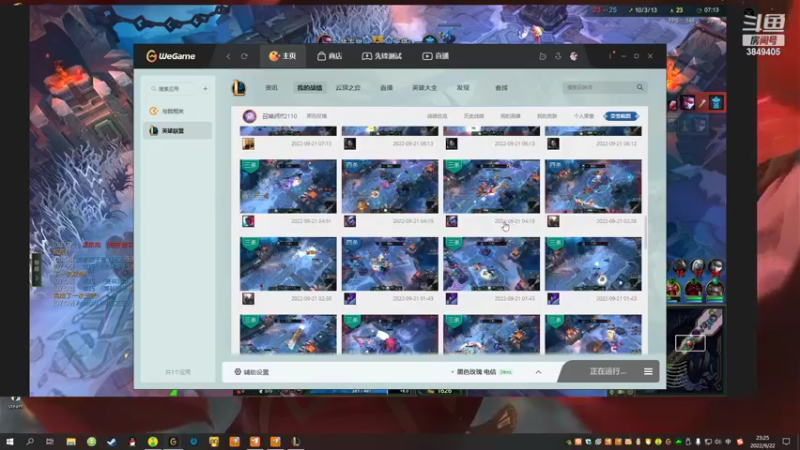Click champion icon beside 07:13 timestamp
The image size is (800, 450).
(248, 144)
